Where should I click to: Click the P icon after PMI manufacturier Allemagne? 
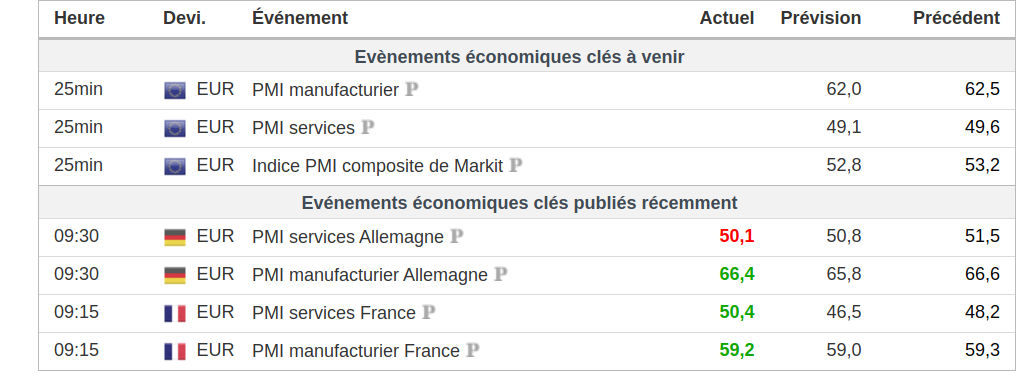point(501,275)
